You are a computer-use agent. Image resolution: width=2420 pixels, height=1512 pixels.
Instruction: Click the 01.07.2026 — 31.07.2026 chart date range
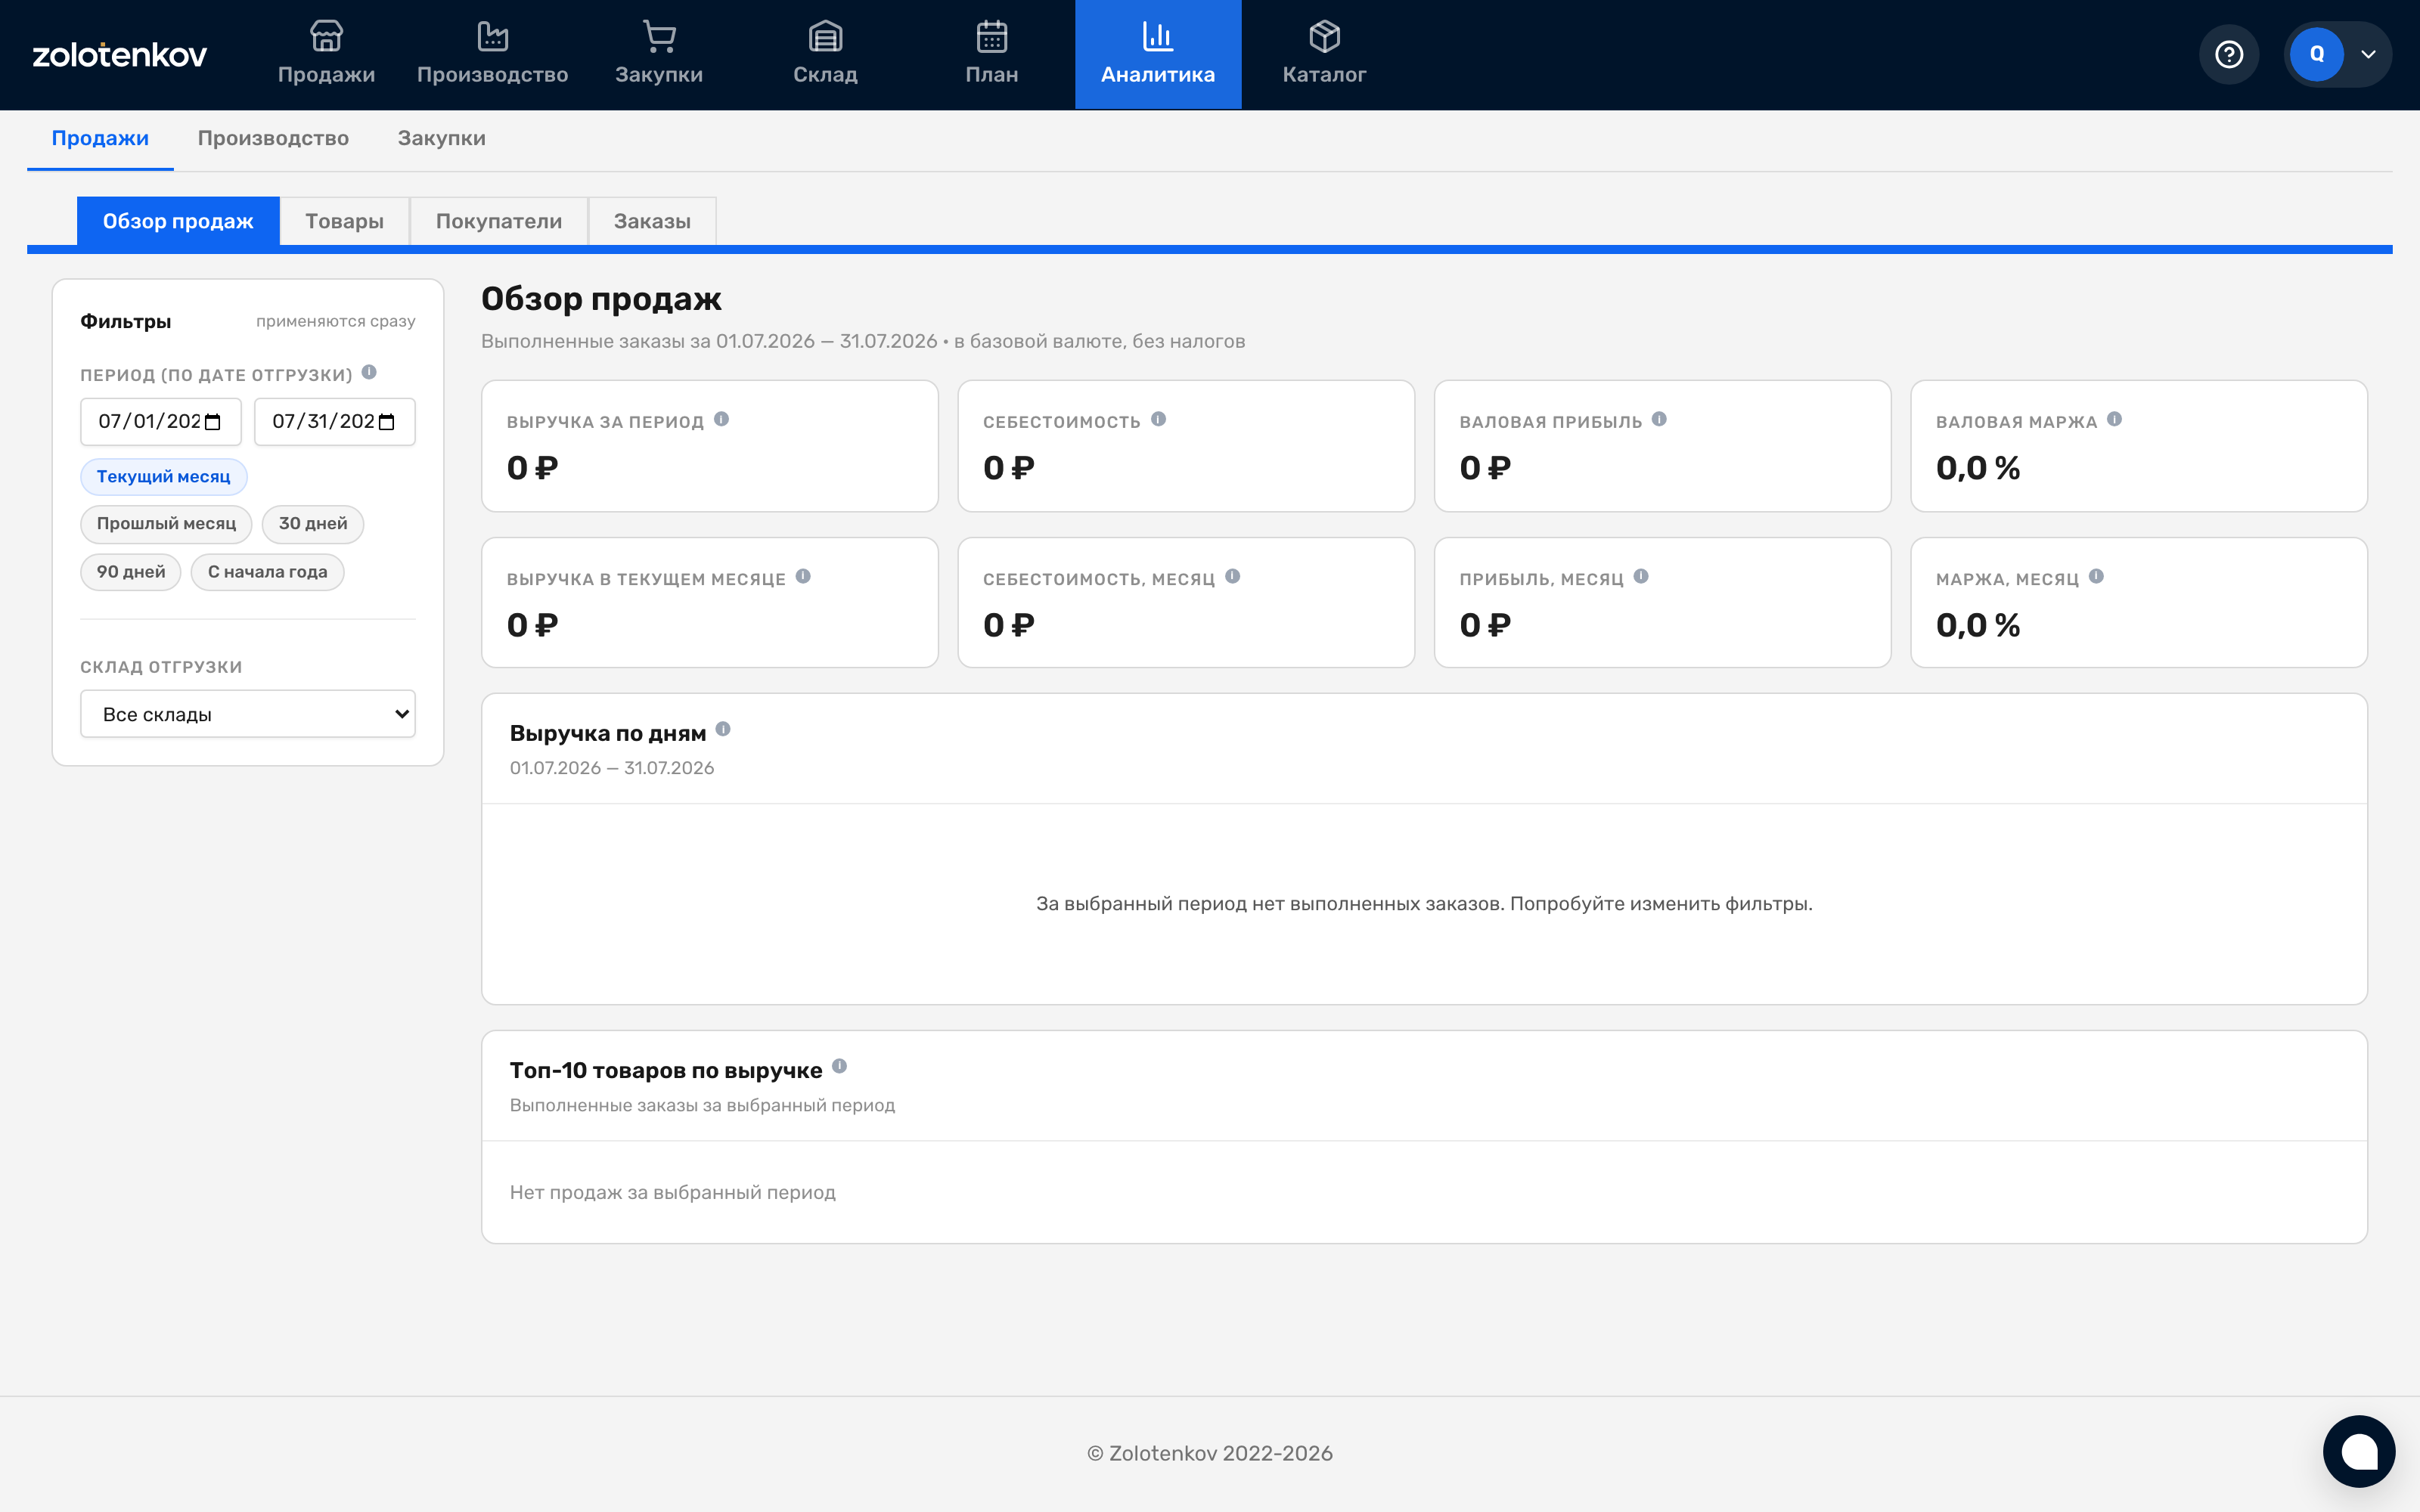[612, 768]
